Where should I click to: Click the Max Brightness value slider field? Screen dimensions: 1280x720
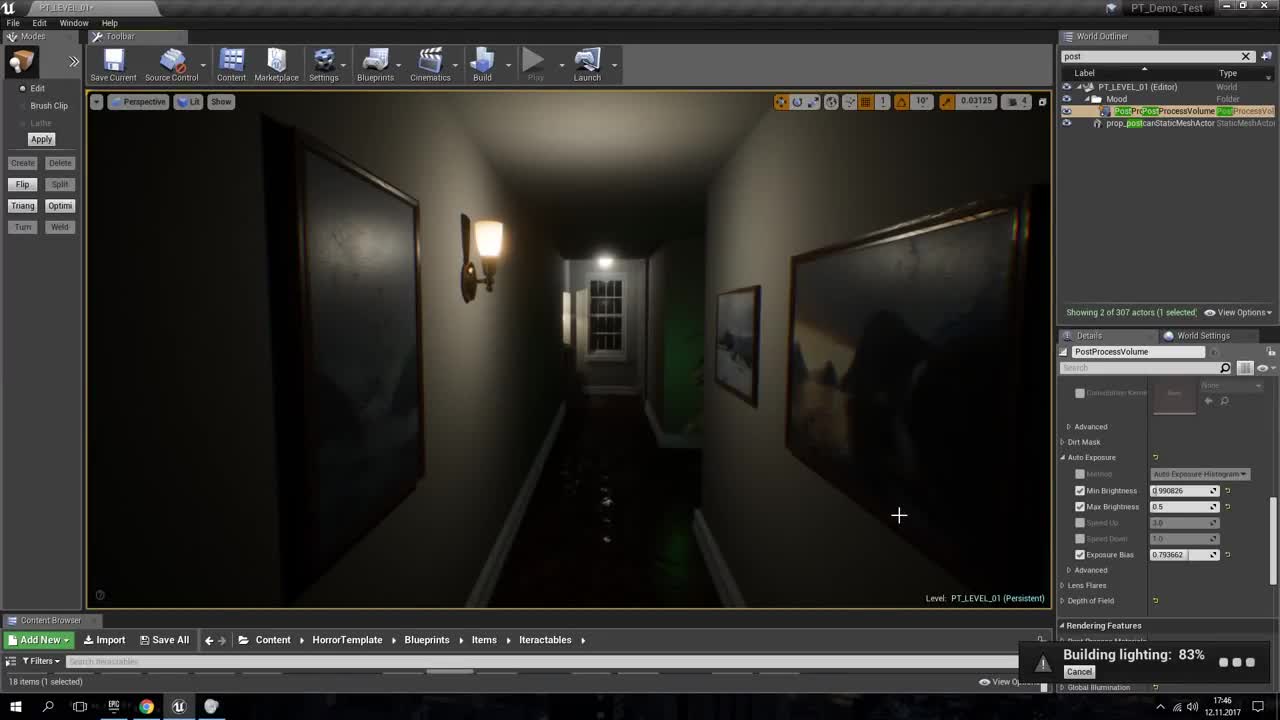(x=1184, y=507)
